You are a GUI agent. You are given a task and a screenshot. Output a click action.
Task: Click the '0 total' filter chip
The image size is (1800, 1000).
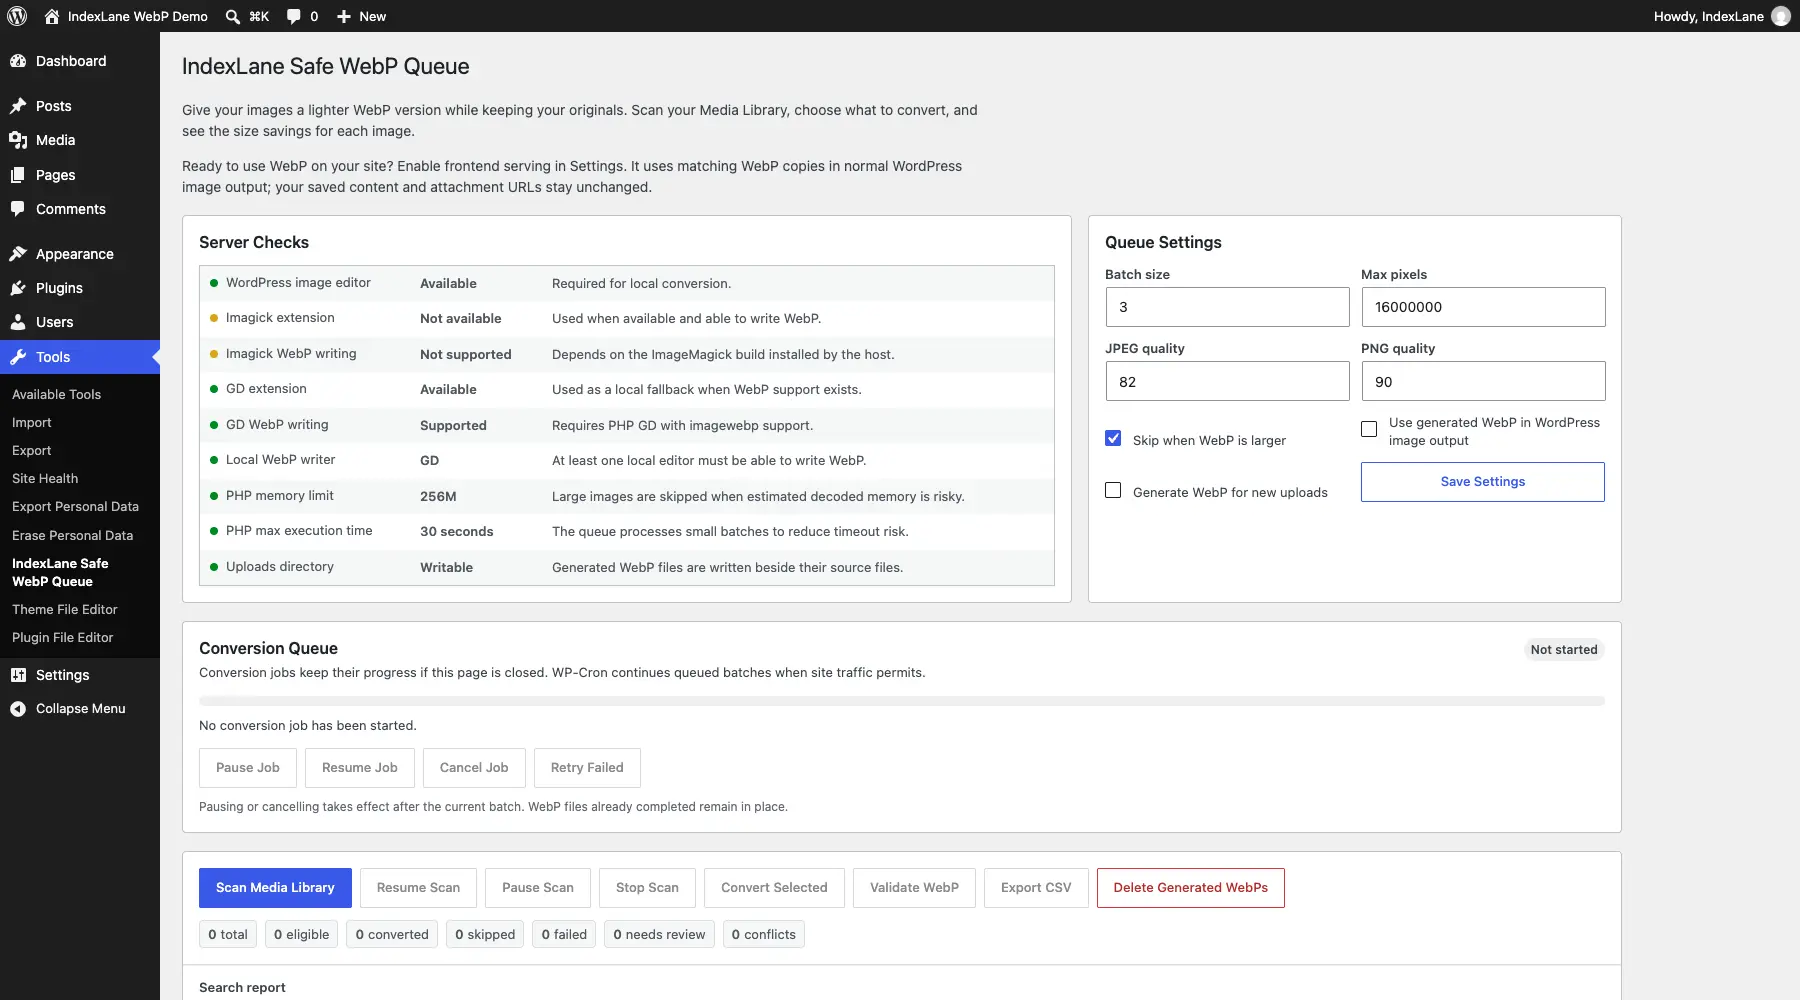click(x=228, y=934)
